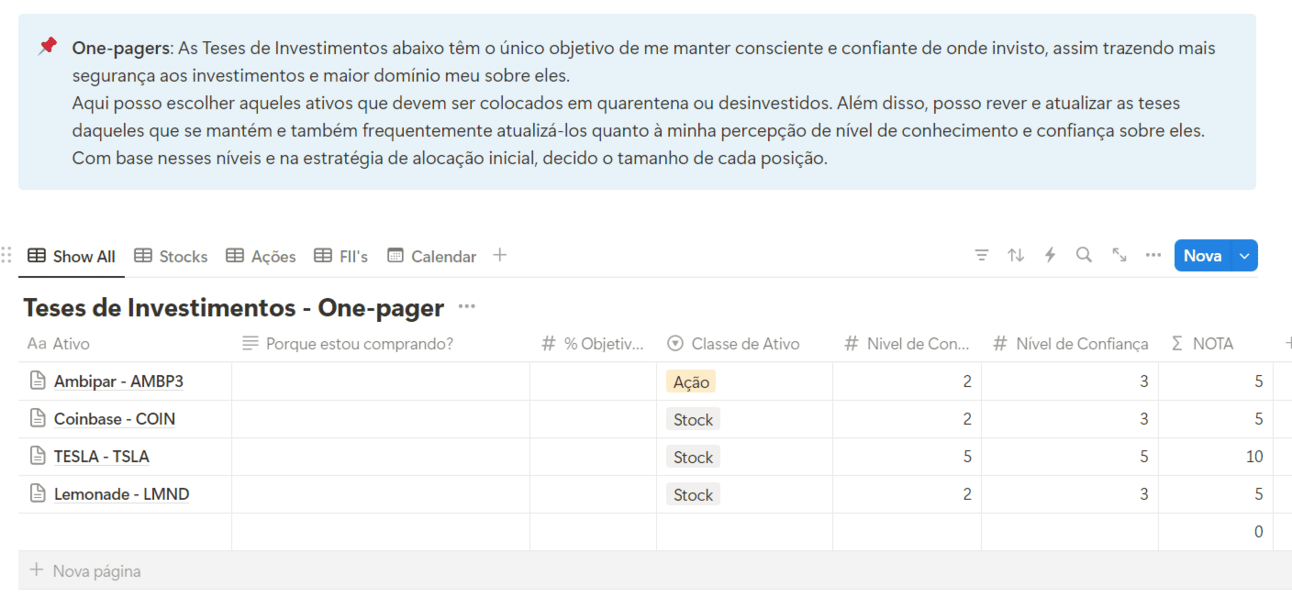Open the sort arrows icon
The image size is (1292, 597).
click(x=1016, y=255)
